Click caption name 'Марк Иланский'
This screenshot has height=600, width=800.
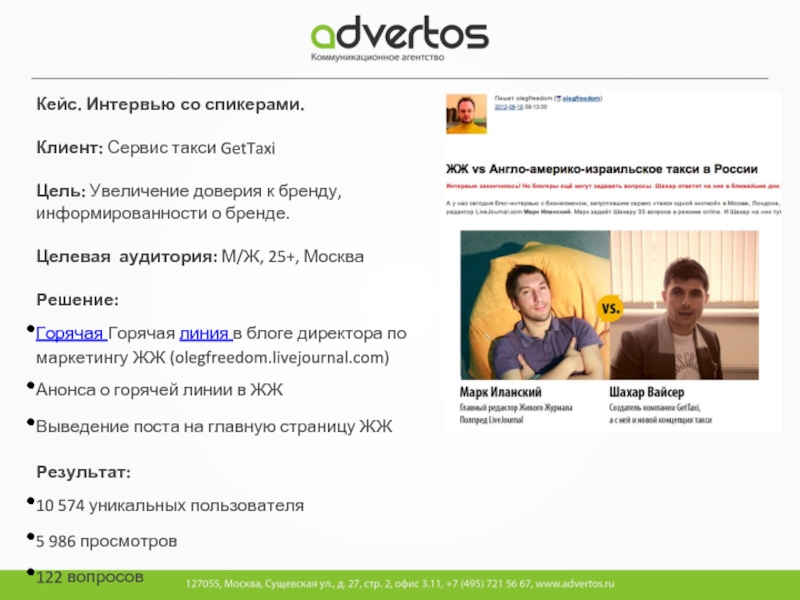tap(501, 392)
